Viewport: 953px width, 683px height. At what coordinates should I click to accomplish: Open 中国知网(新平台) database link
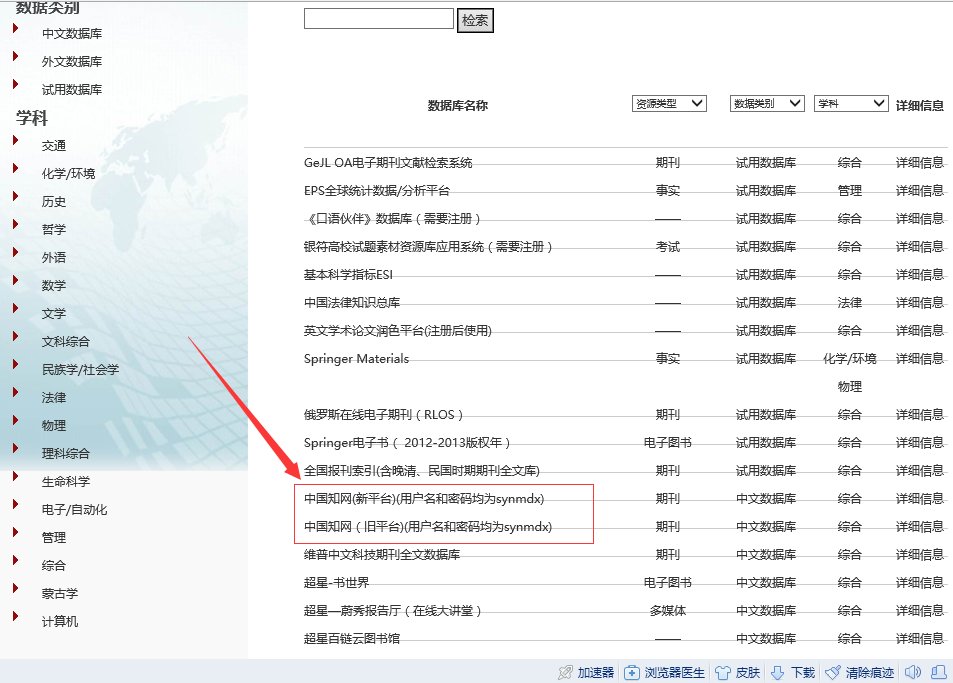(424, 498)
